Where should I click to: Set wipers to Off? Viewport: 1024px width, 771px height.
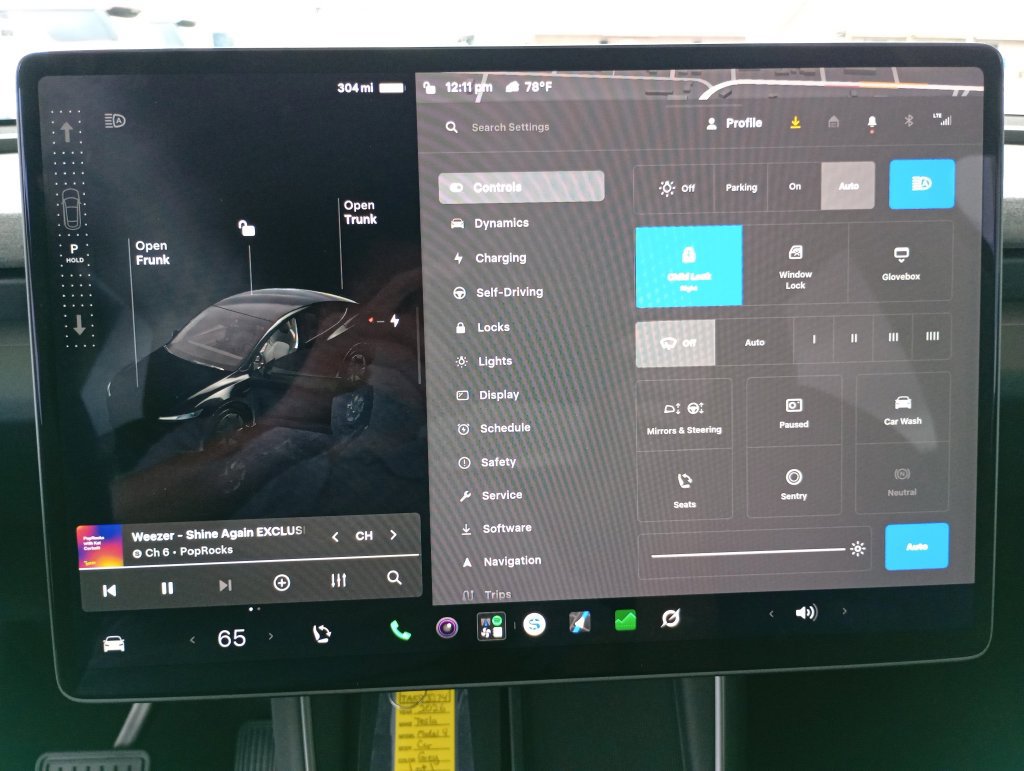(x=676, y=343)
